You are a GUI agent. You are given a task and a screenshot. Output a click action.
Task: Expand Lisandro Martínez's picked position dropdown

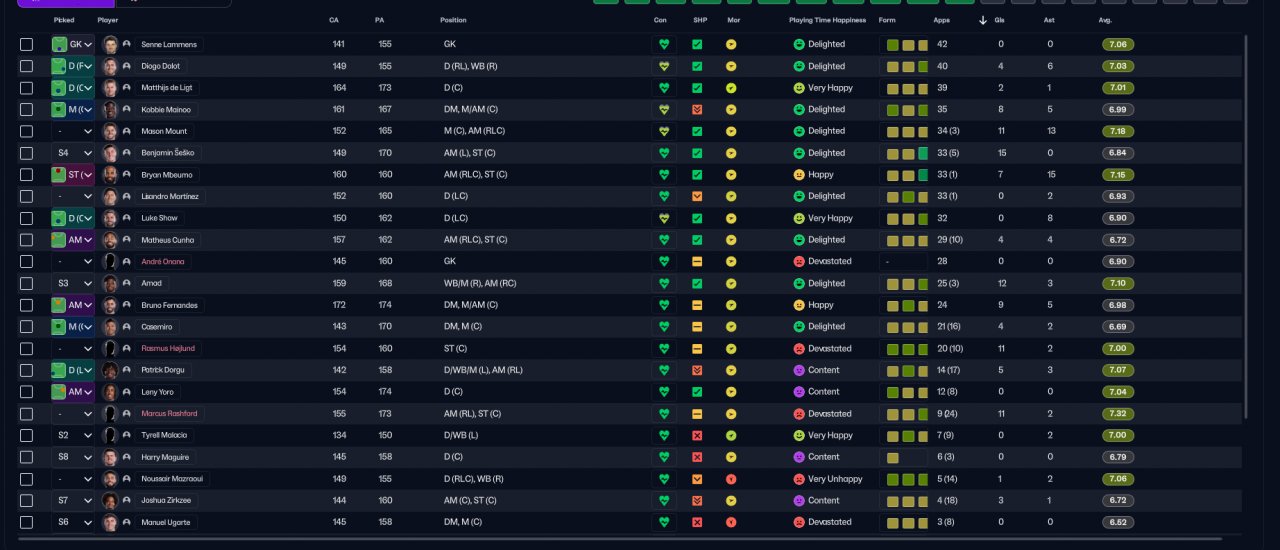73,196
